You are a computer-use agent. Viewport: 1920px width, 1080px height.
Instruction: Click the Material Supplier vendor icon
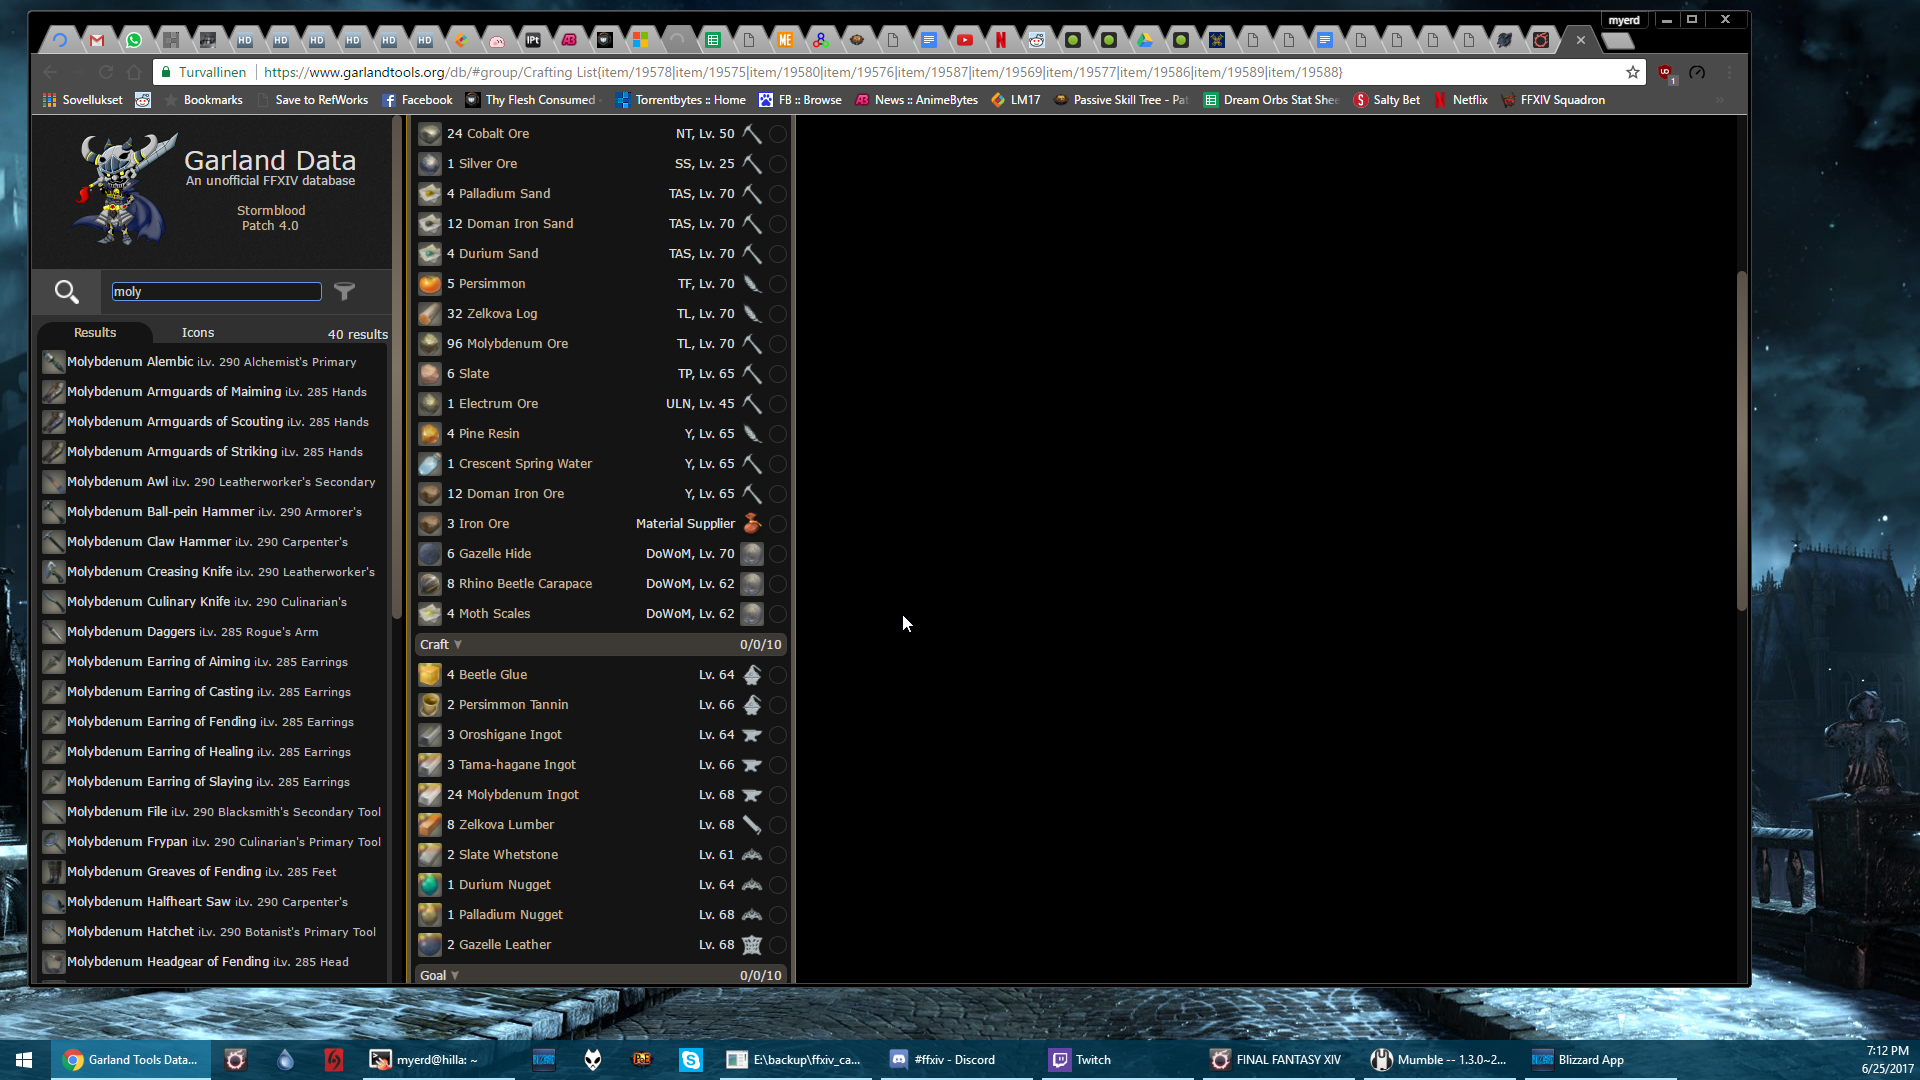[752, 524]
